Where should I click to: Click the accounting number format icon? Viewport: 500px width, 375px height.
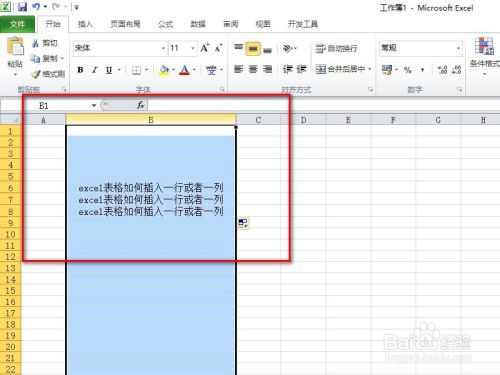[387, 70]
